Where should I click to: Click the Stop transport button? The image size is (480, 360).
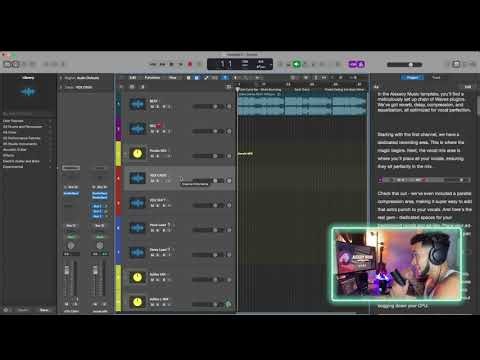coord(172,64)
